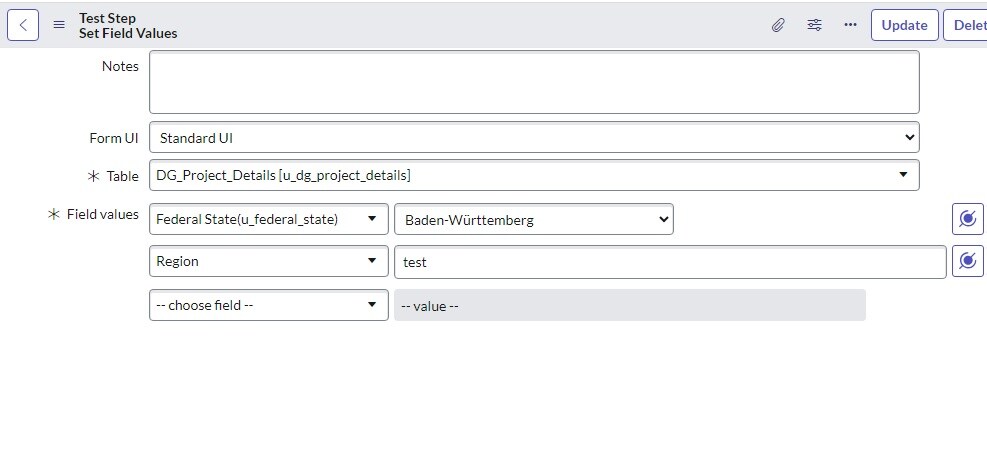987x460 pixels.
Task: Expand the Baden-Württemberg value dropdown
Action: pyautogui.click(x=534, y=219)
